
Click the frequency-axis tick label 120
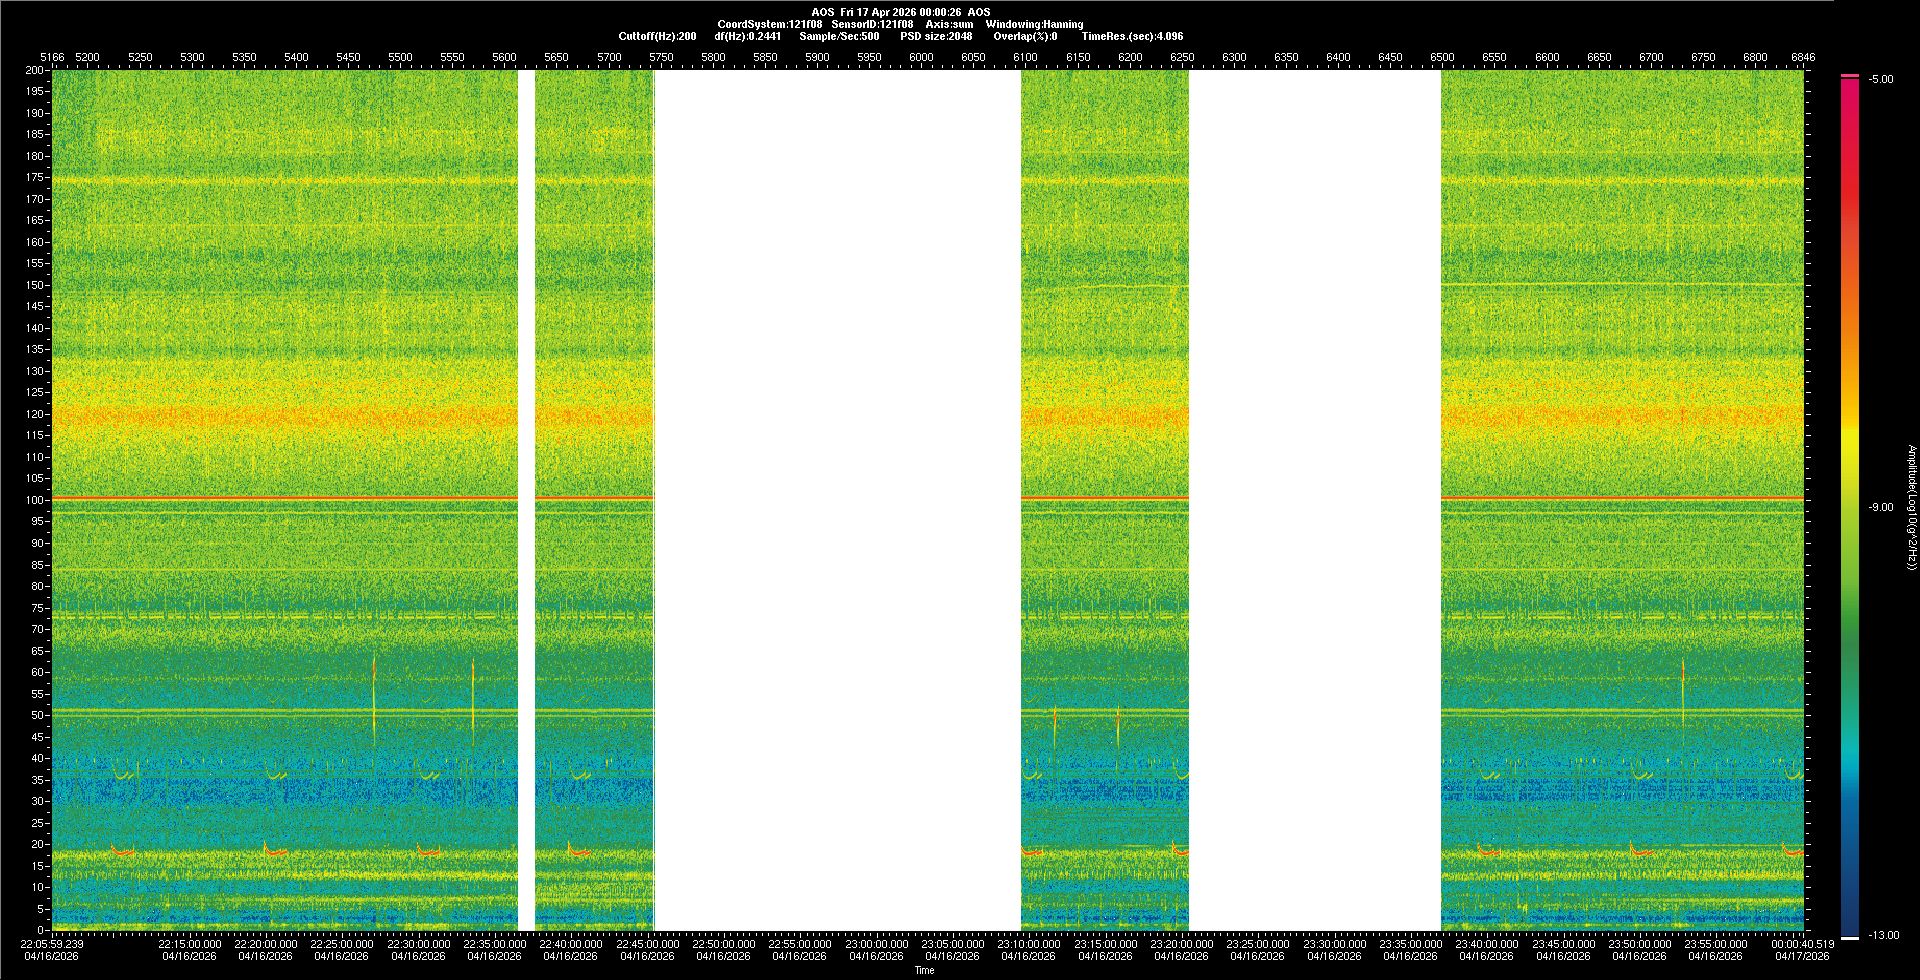click(x=35, y=414)
